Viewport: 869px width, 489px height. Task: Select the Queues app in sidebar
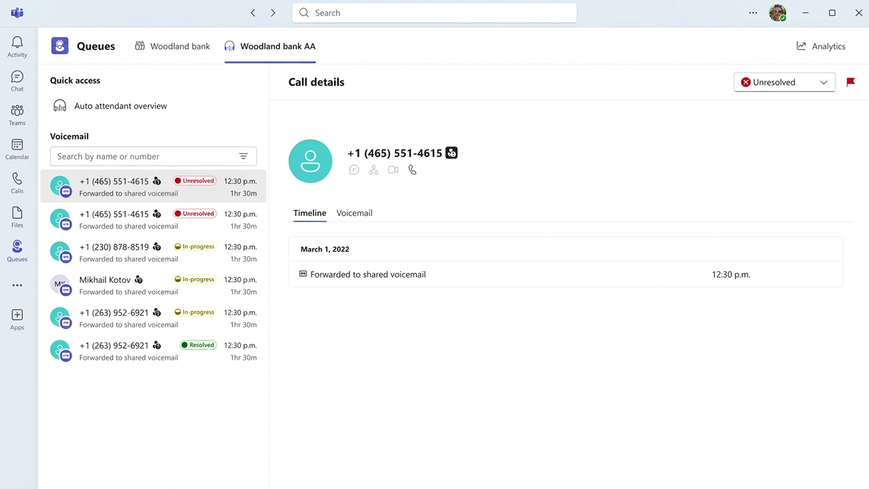[x=17, y=251]
